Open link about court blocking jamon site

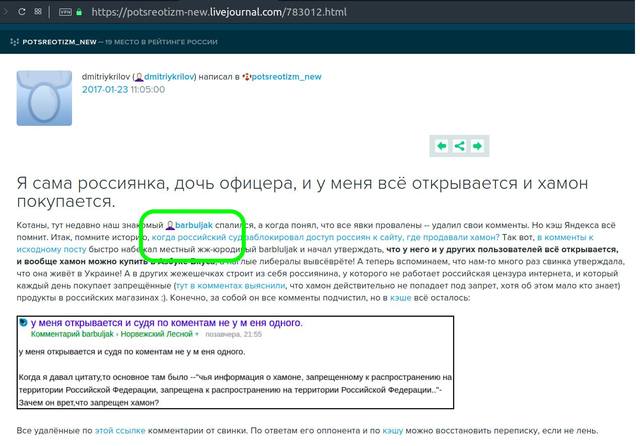click(x=325, y=237)
